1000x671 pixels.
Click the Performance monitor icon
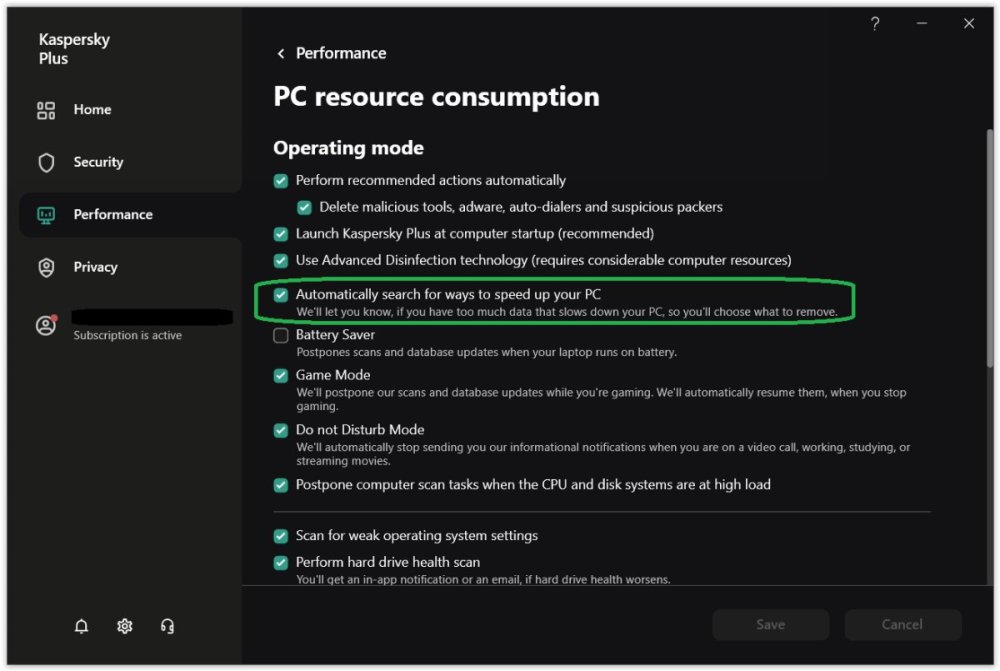tap(46, 215)
